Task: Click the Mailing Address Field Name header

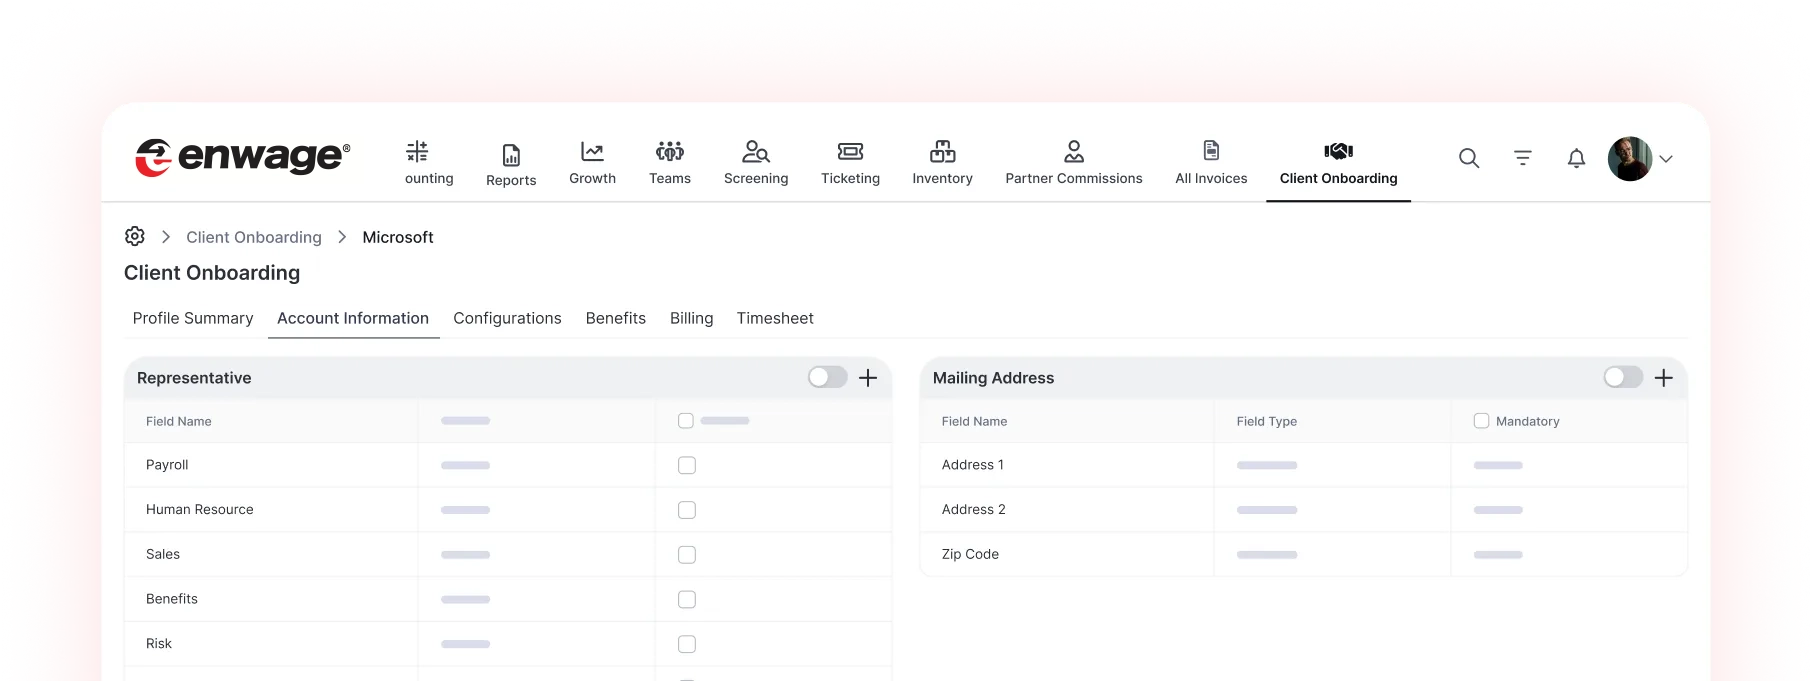Action: pos(974,421)
